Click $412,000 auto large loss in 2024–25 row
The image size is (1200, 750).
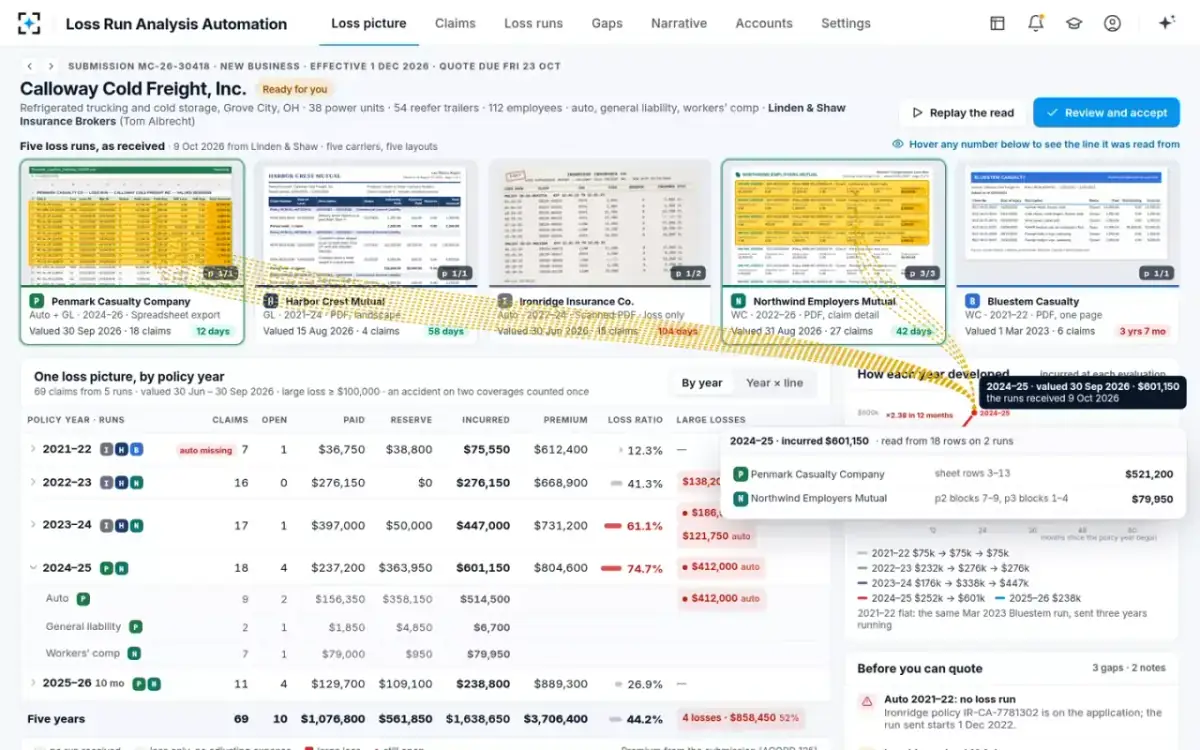[720, 567]
